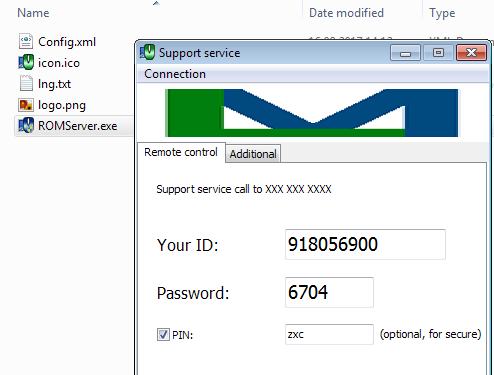
Task: Sort files by Name column header
Action: pyautogui.click(x=33, y=13)
